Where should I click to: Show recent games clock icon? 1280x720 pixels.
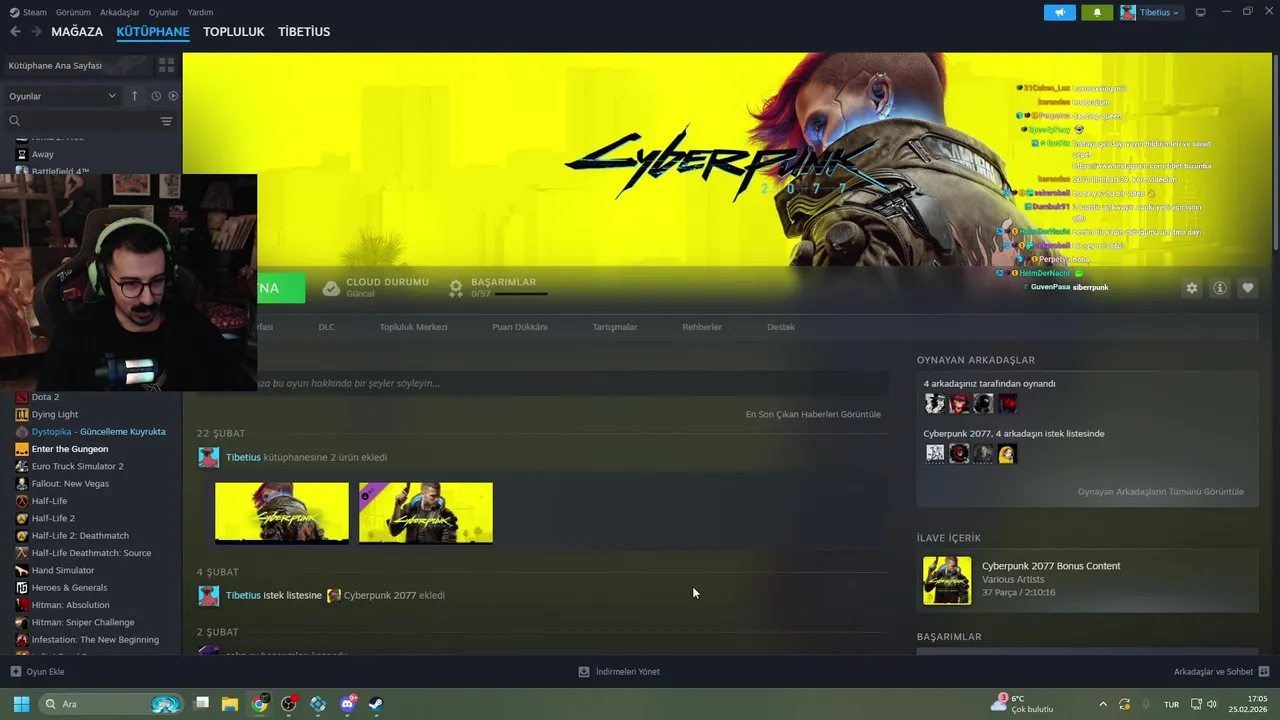156,96
